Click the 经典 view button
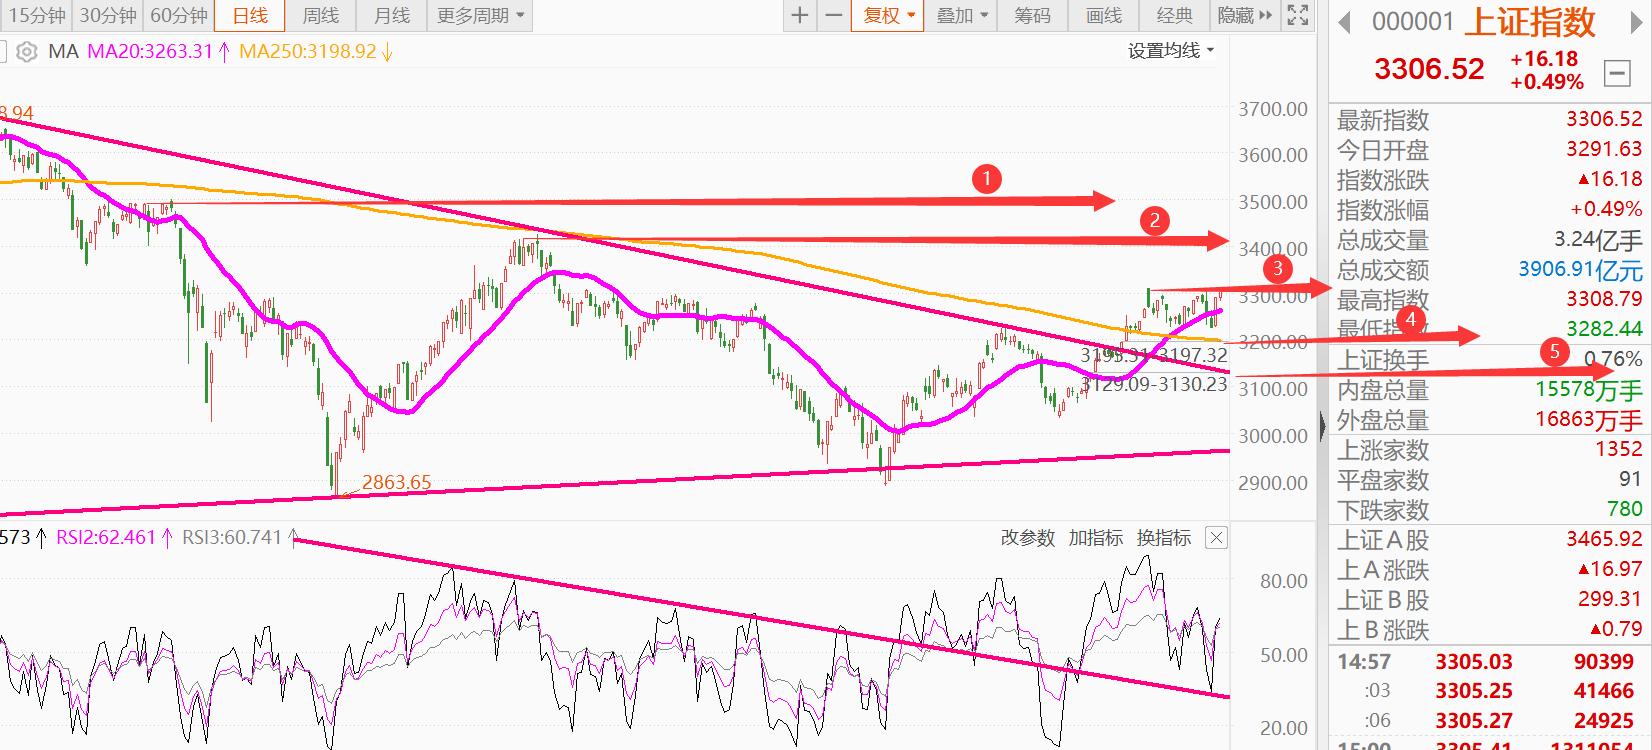Screen dimensions: 1652x750 [x=1175, y=15]
